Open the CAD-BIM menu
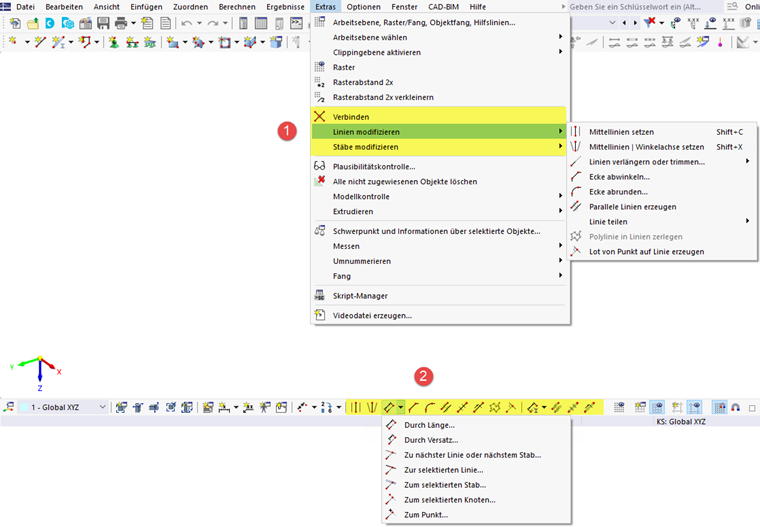The width and height of the screenshot is (760, 527). tap(443, 7)
